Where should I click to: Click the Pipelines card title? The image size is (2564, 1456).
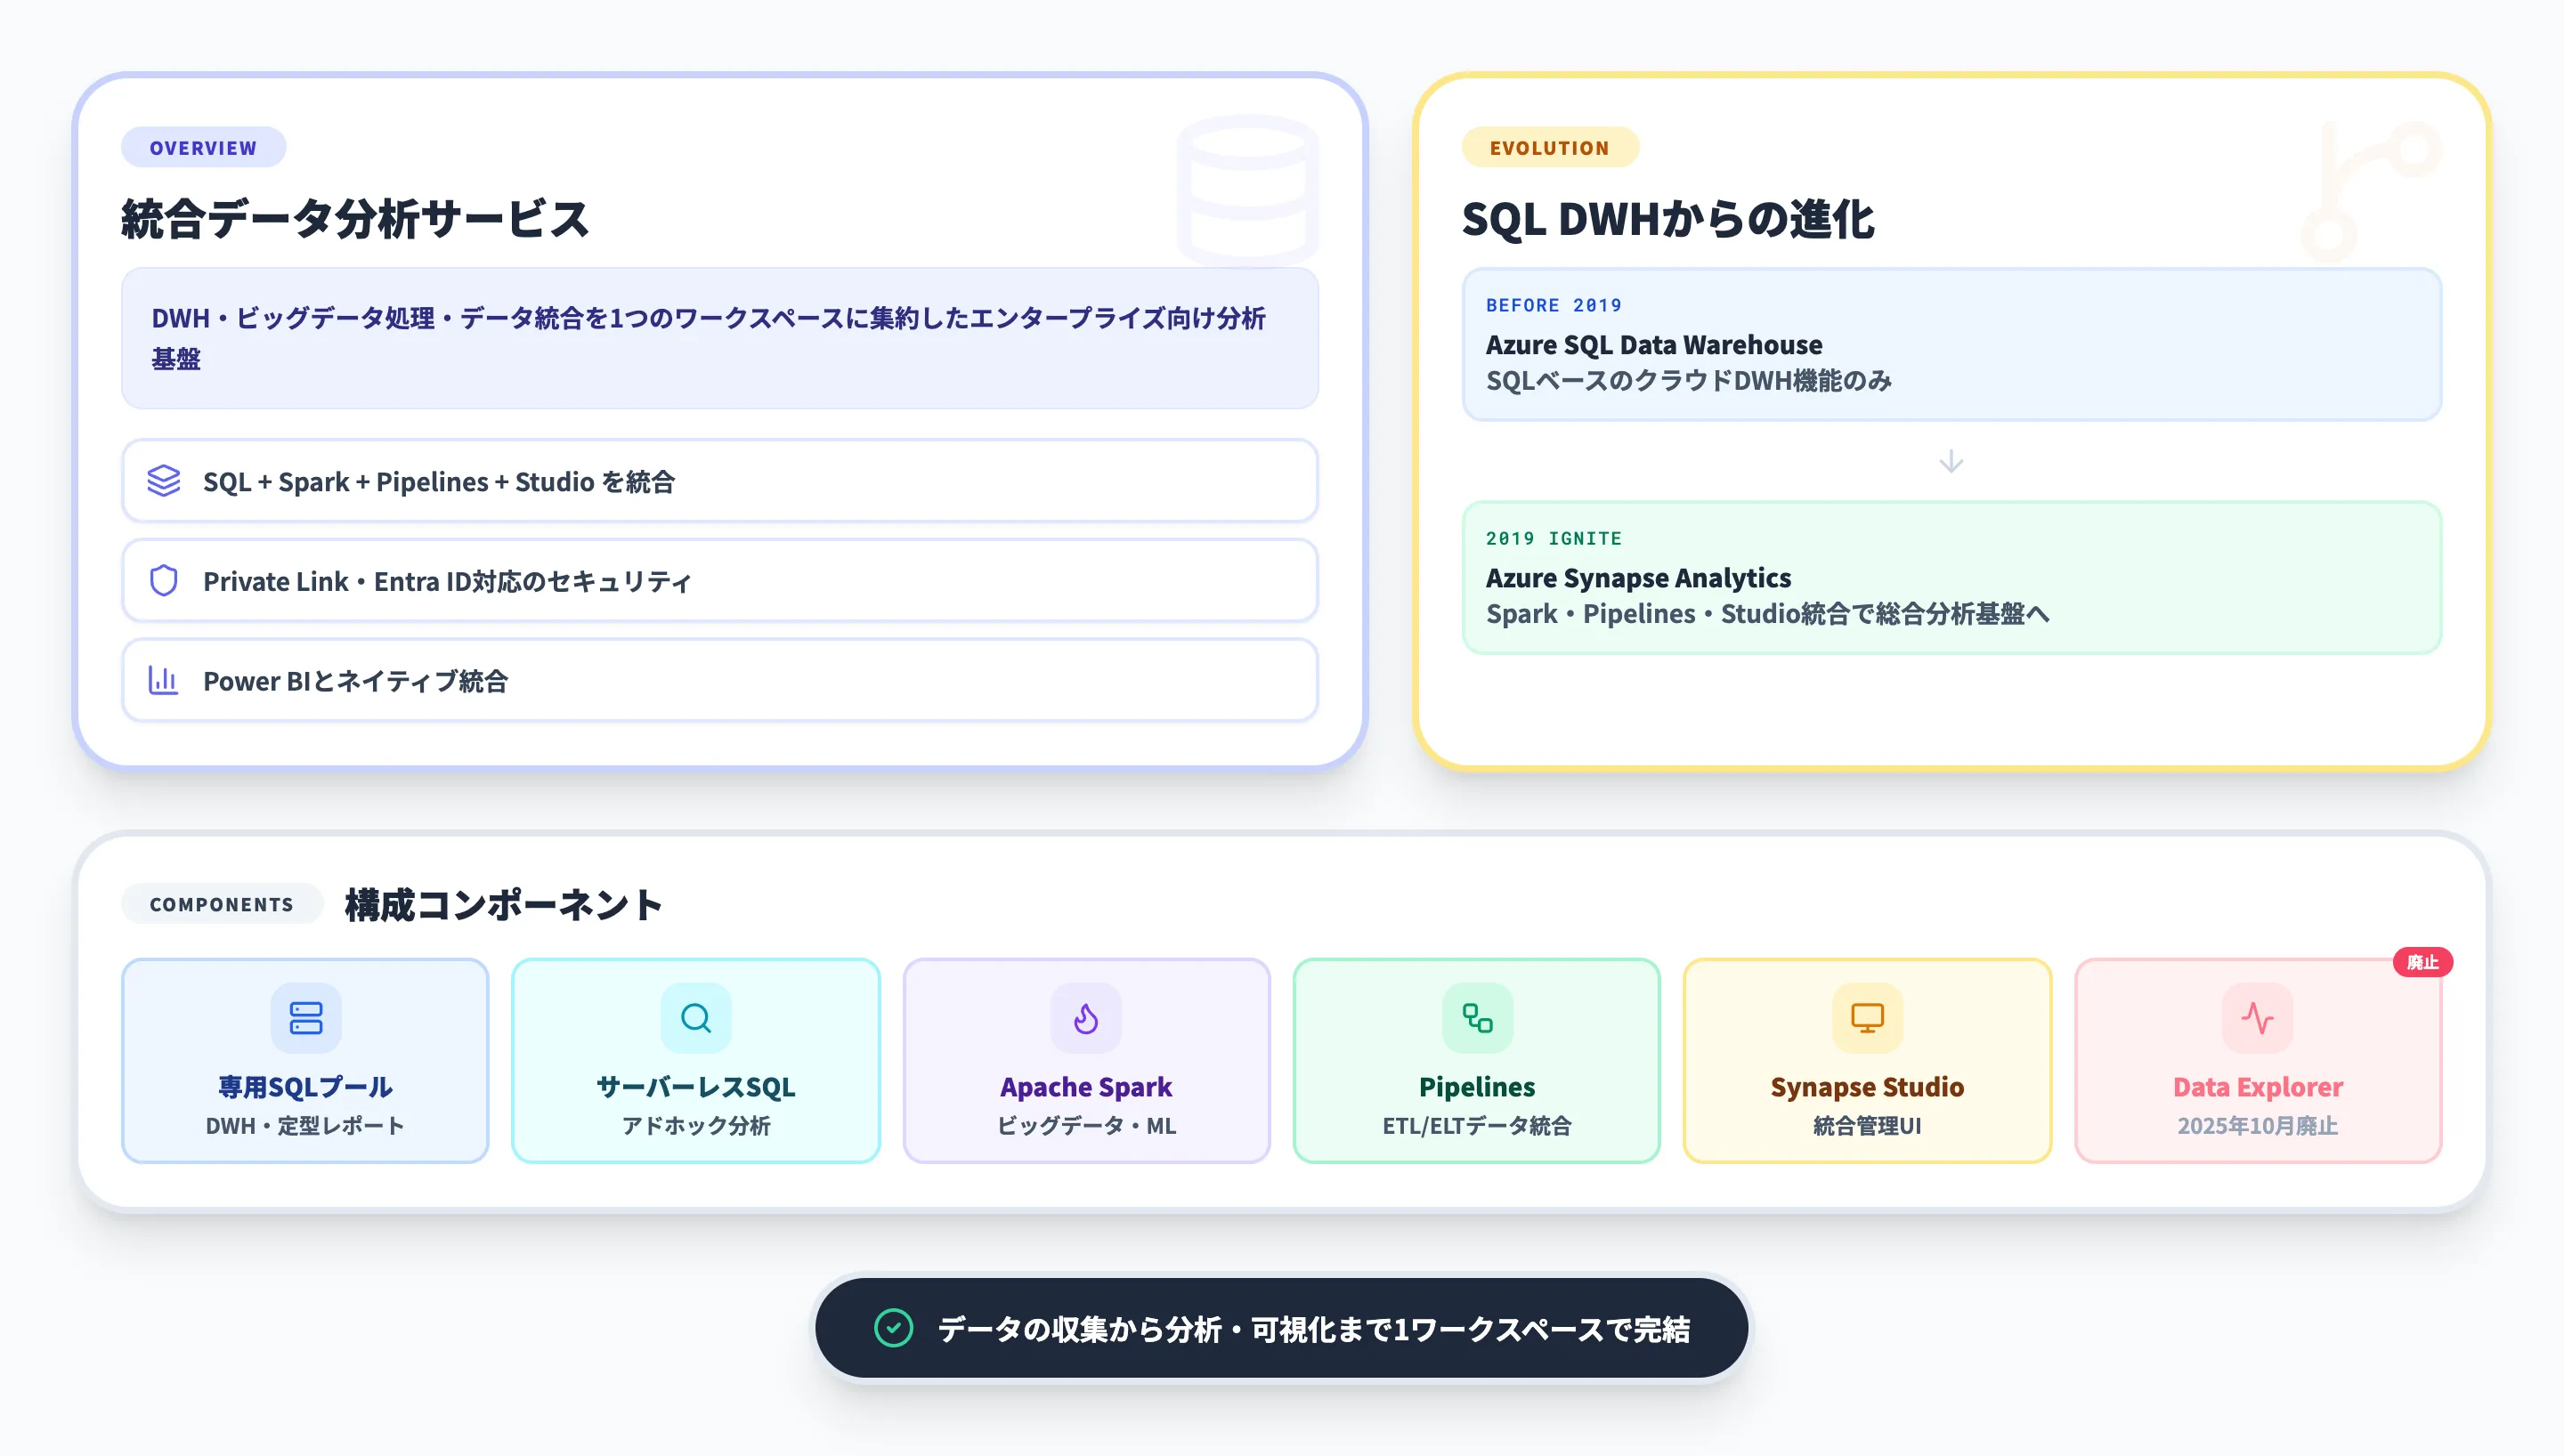[x=1477, y=1087]
